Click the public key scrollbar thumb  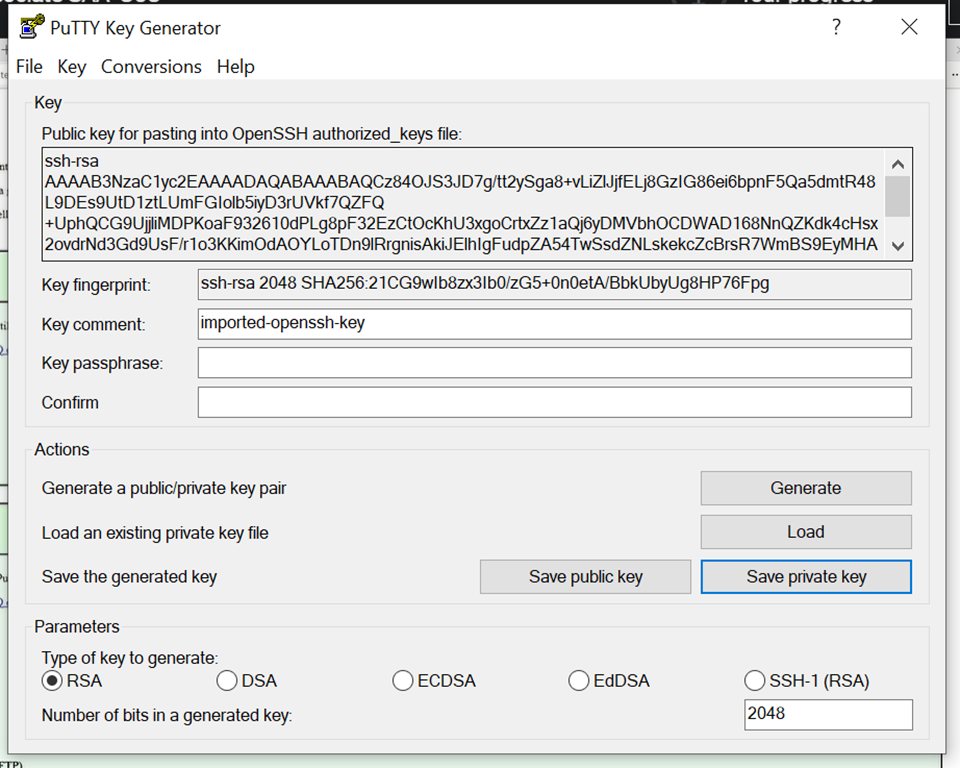tap(898, 196)
